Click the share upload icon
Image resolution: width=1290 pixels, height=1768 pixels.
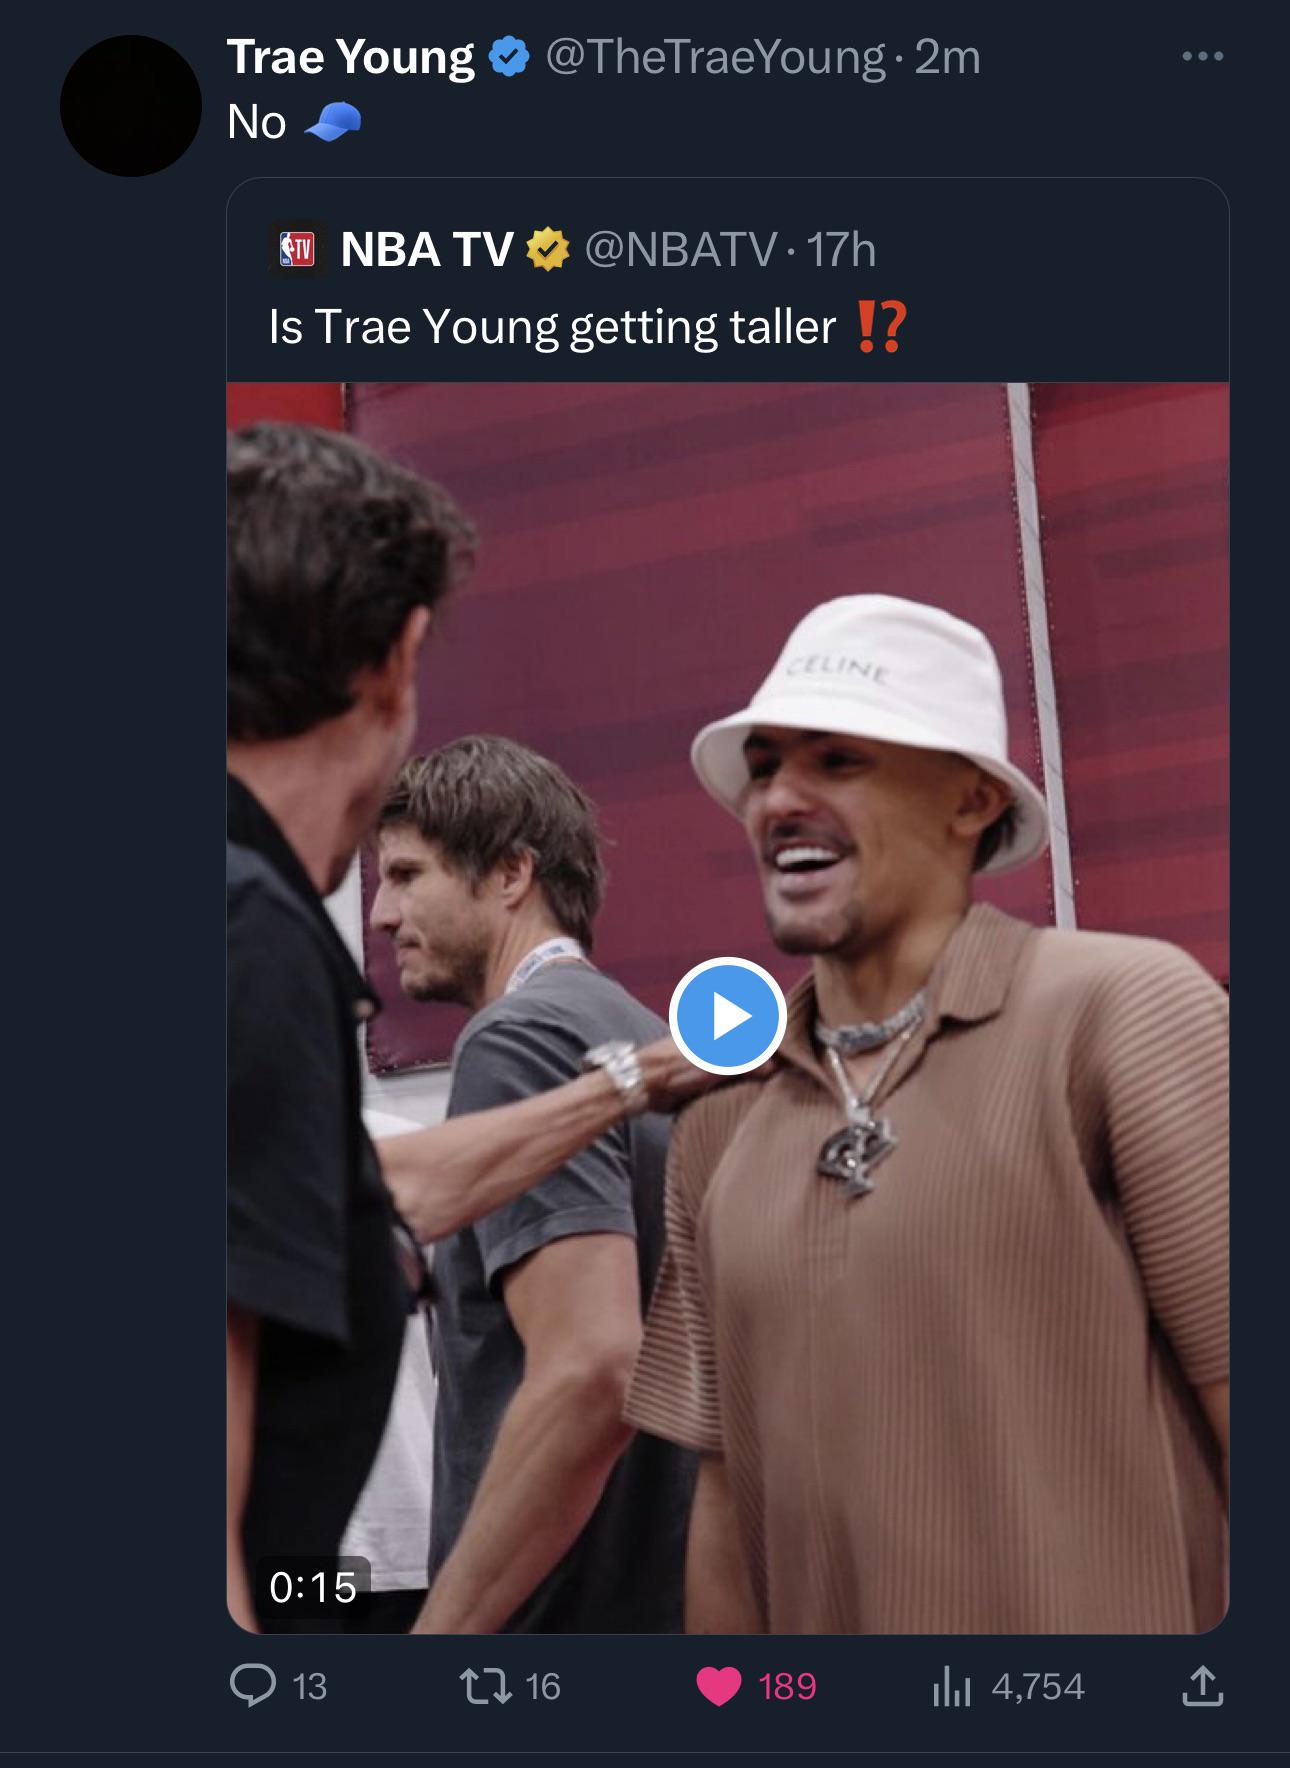tap(1201, 1686)
